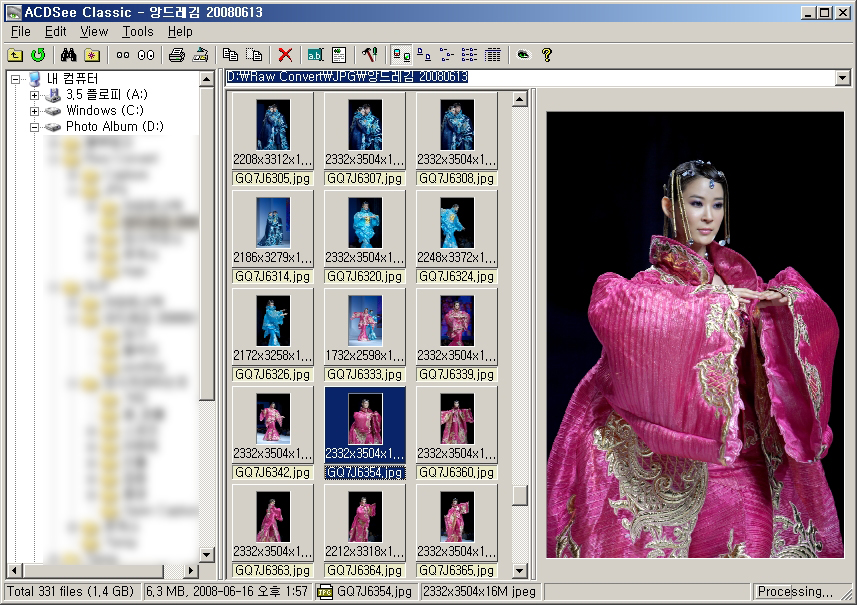The width and height of the screenshot is (857, 605).
Task: Acquire image from scanner icon
Action: (200, 55)
